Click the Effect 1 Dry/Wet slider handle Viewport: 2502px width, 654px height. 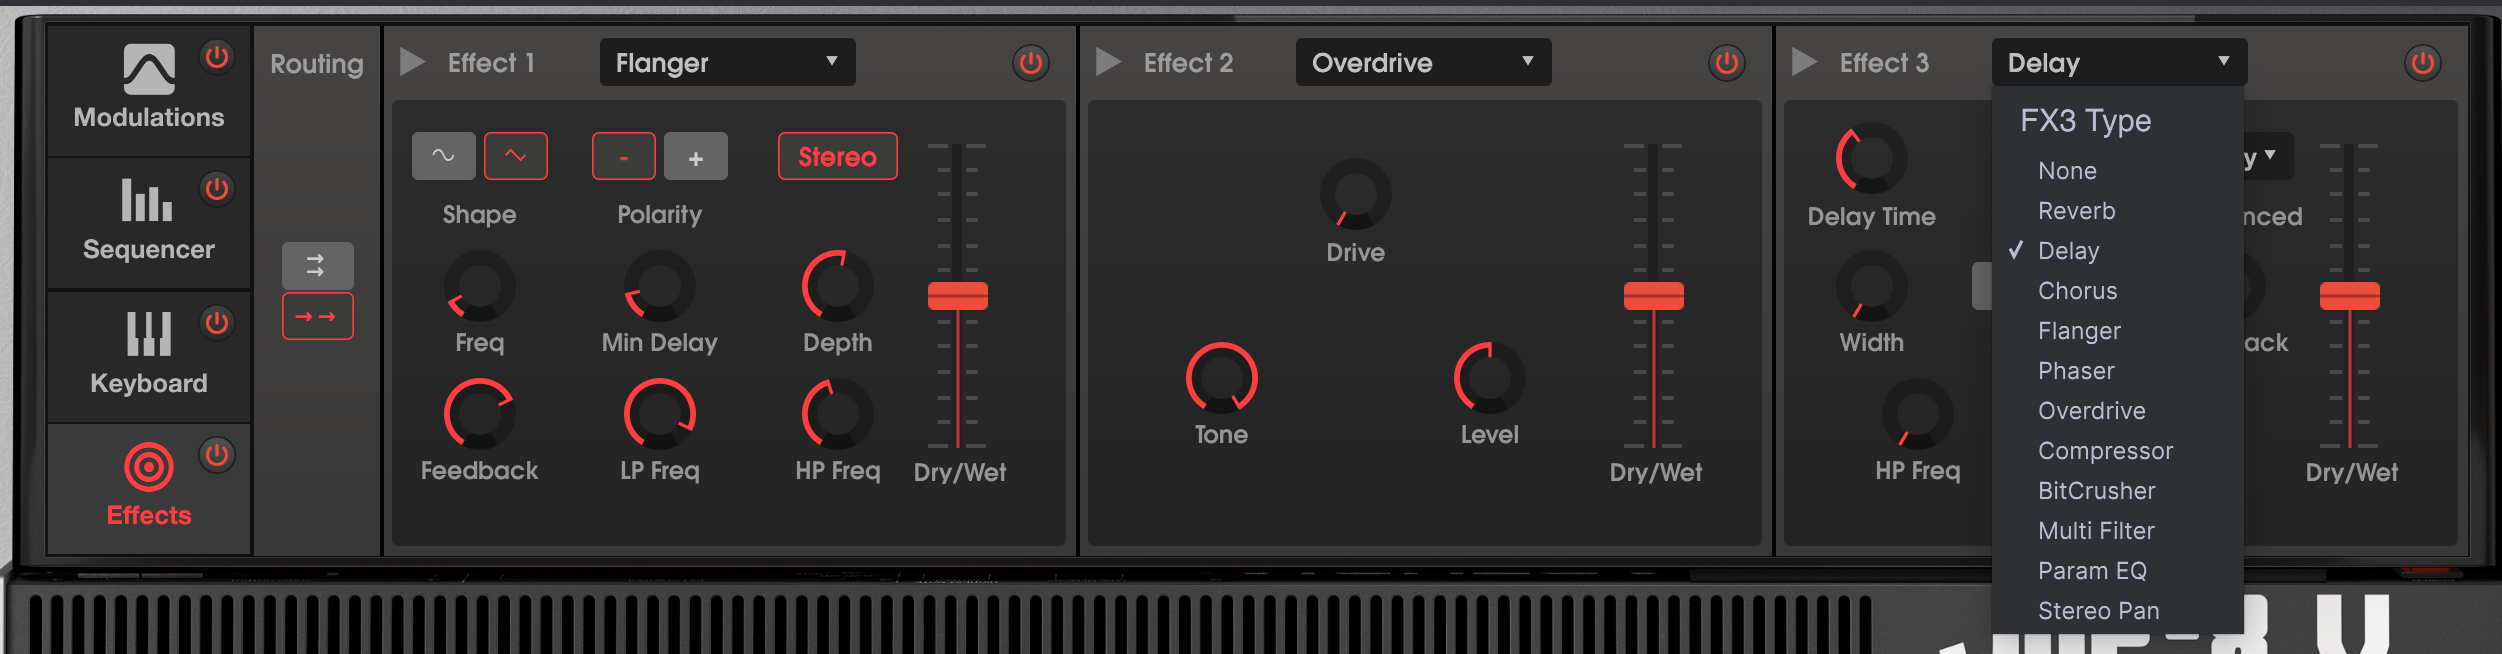958,296
